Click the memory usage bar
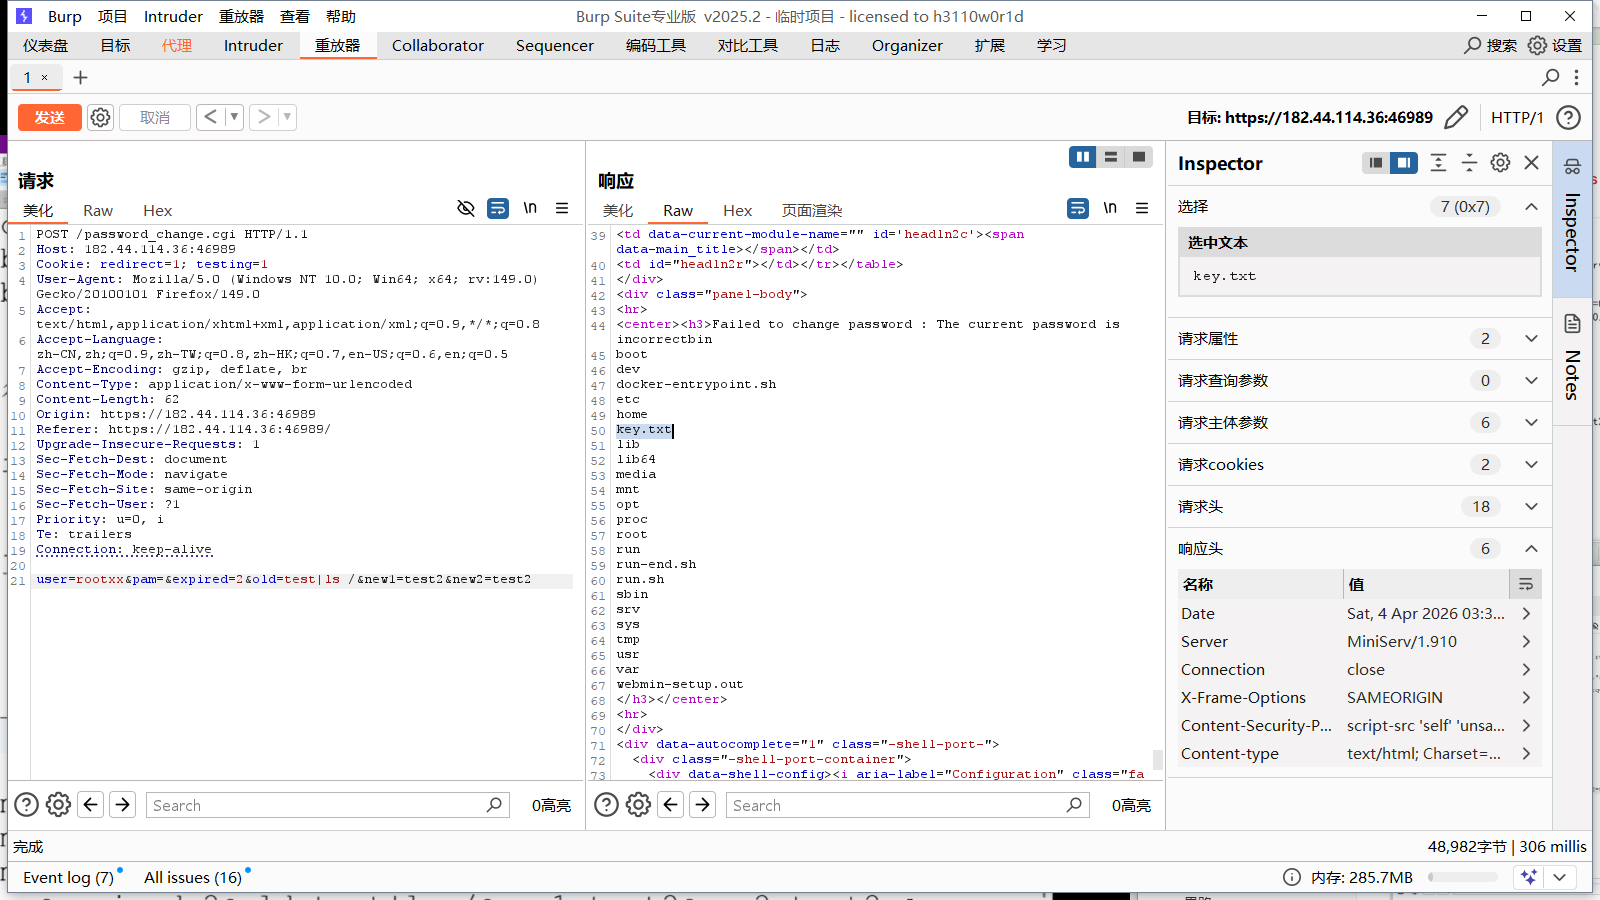The width and height of the screenshot is (1600, 900). (1463, 877)
